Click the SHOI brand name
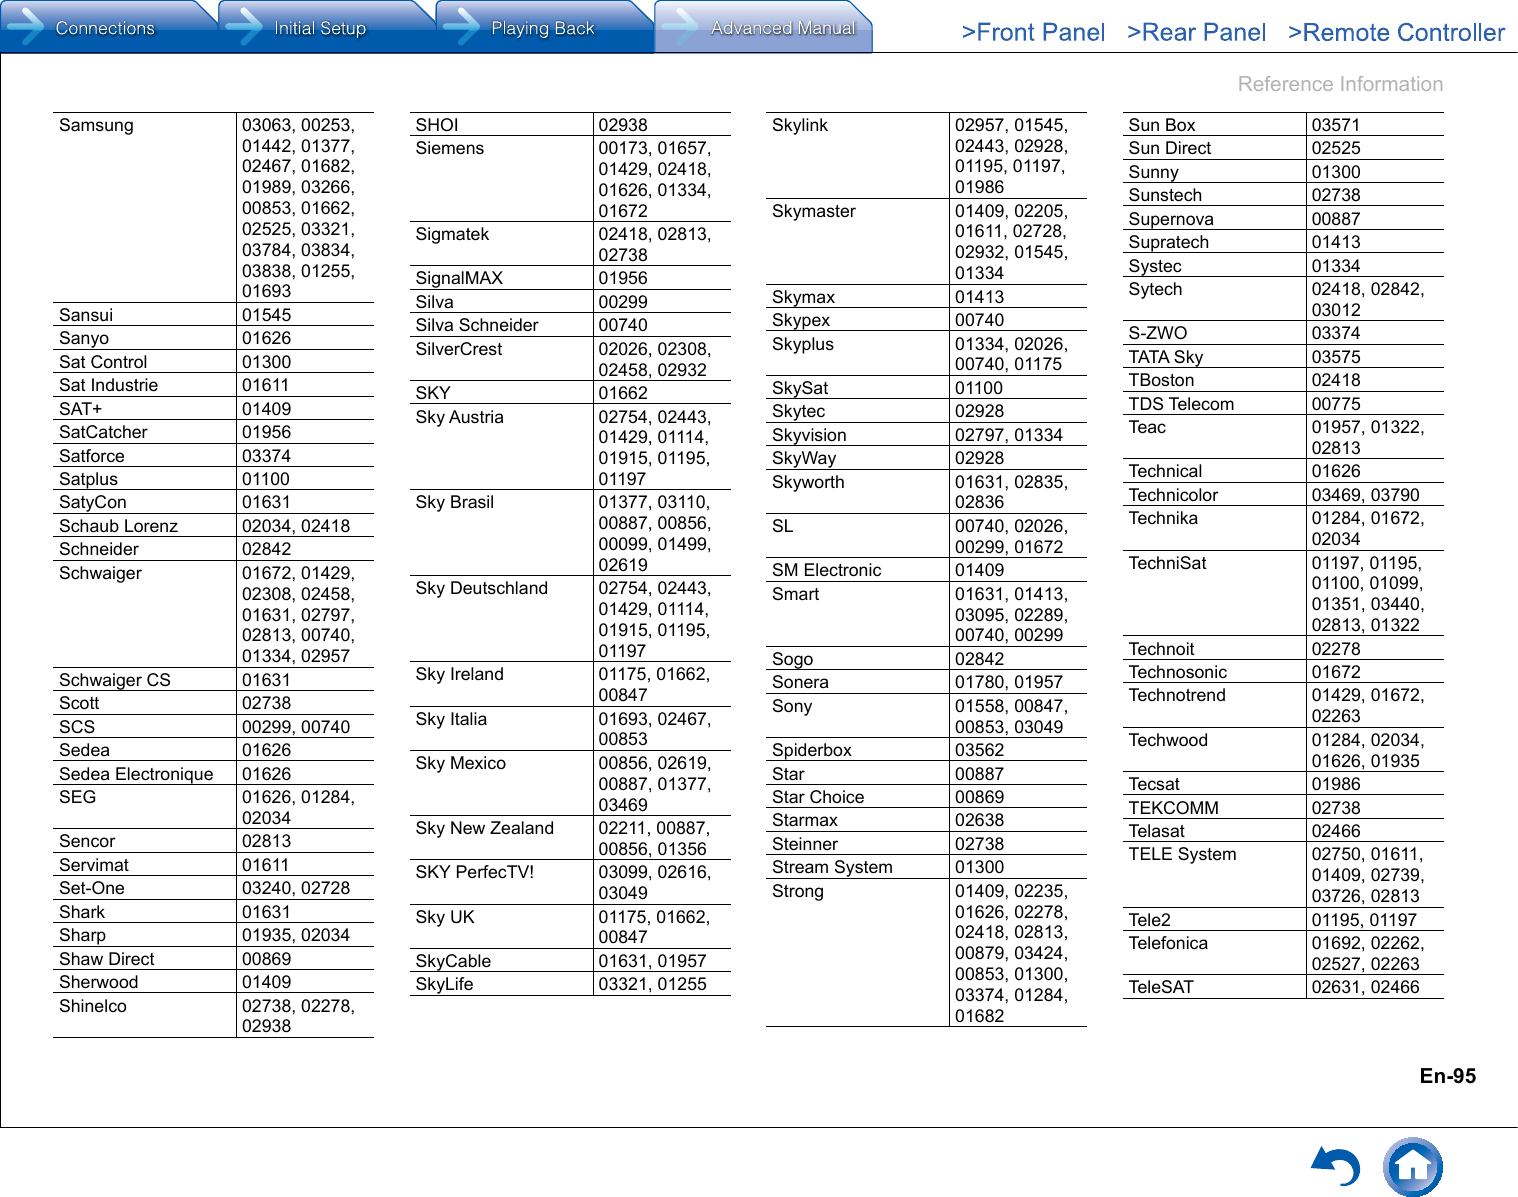Image resolution: width=1518 pixels, height=1197 pixels. point(437,125)
